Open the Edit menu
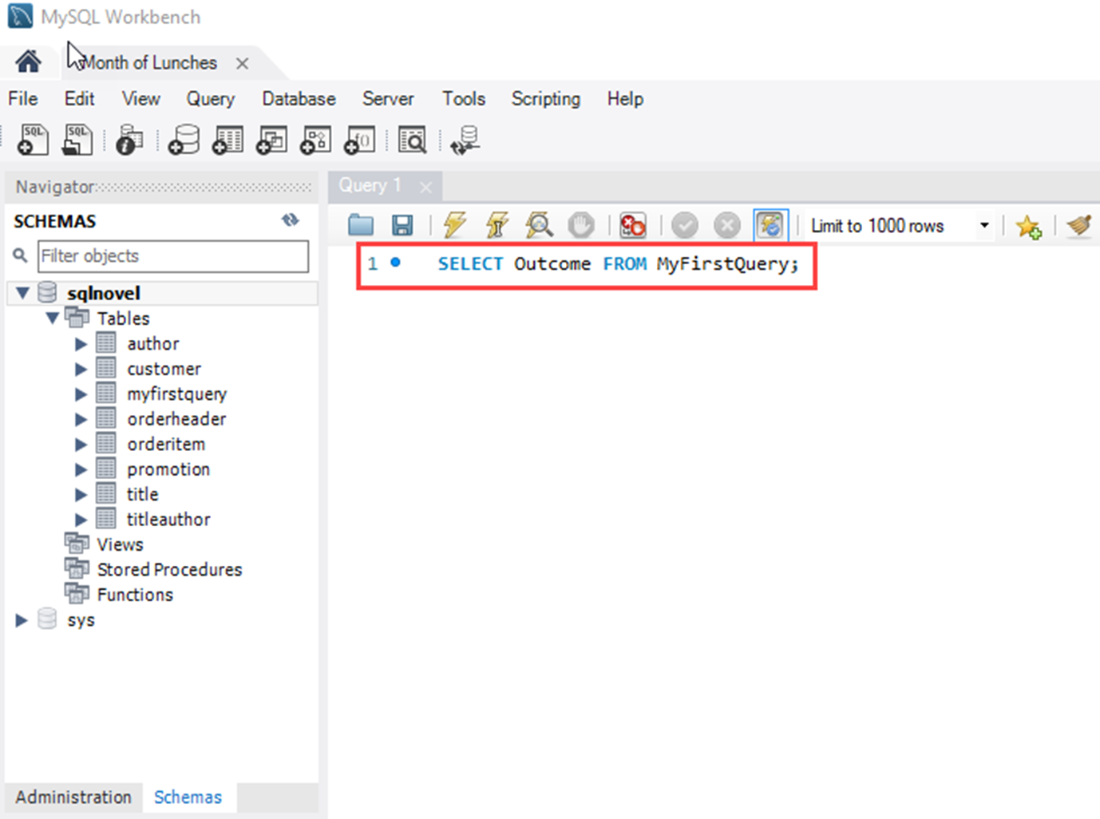Viewport: 1100px width, 819px height. pos(79,98)
